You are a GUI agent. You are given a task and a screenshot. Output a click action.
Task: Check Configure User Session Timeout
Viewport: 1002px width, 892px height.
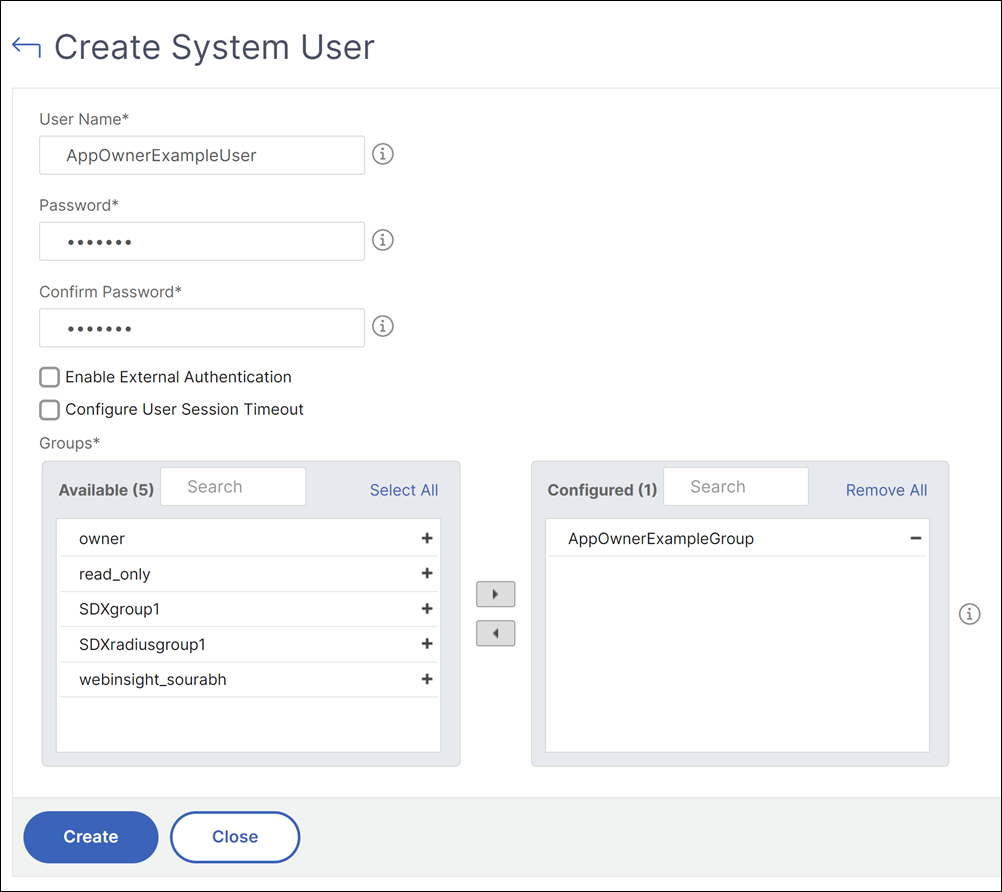point(49,410)
